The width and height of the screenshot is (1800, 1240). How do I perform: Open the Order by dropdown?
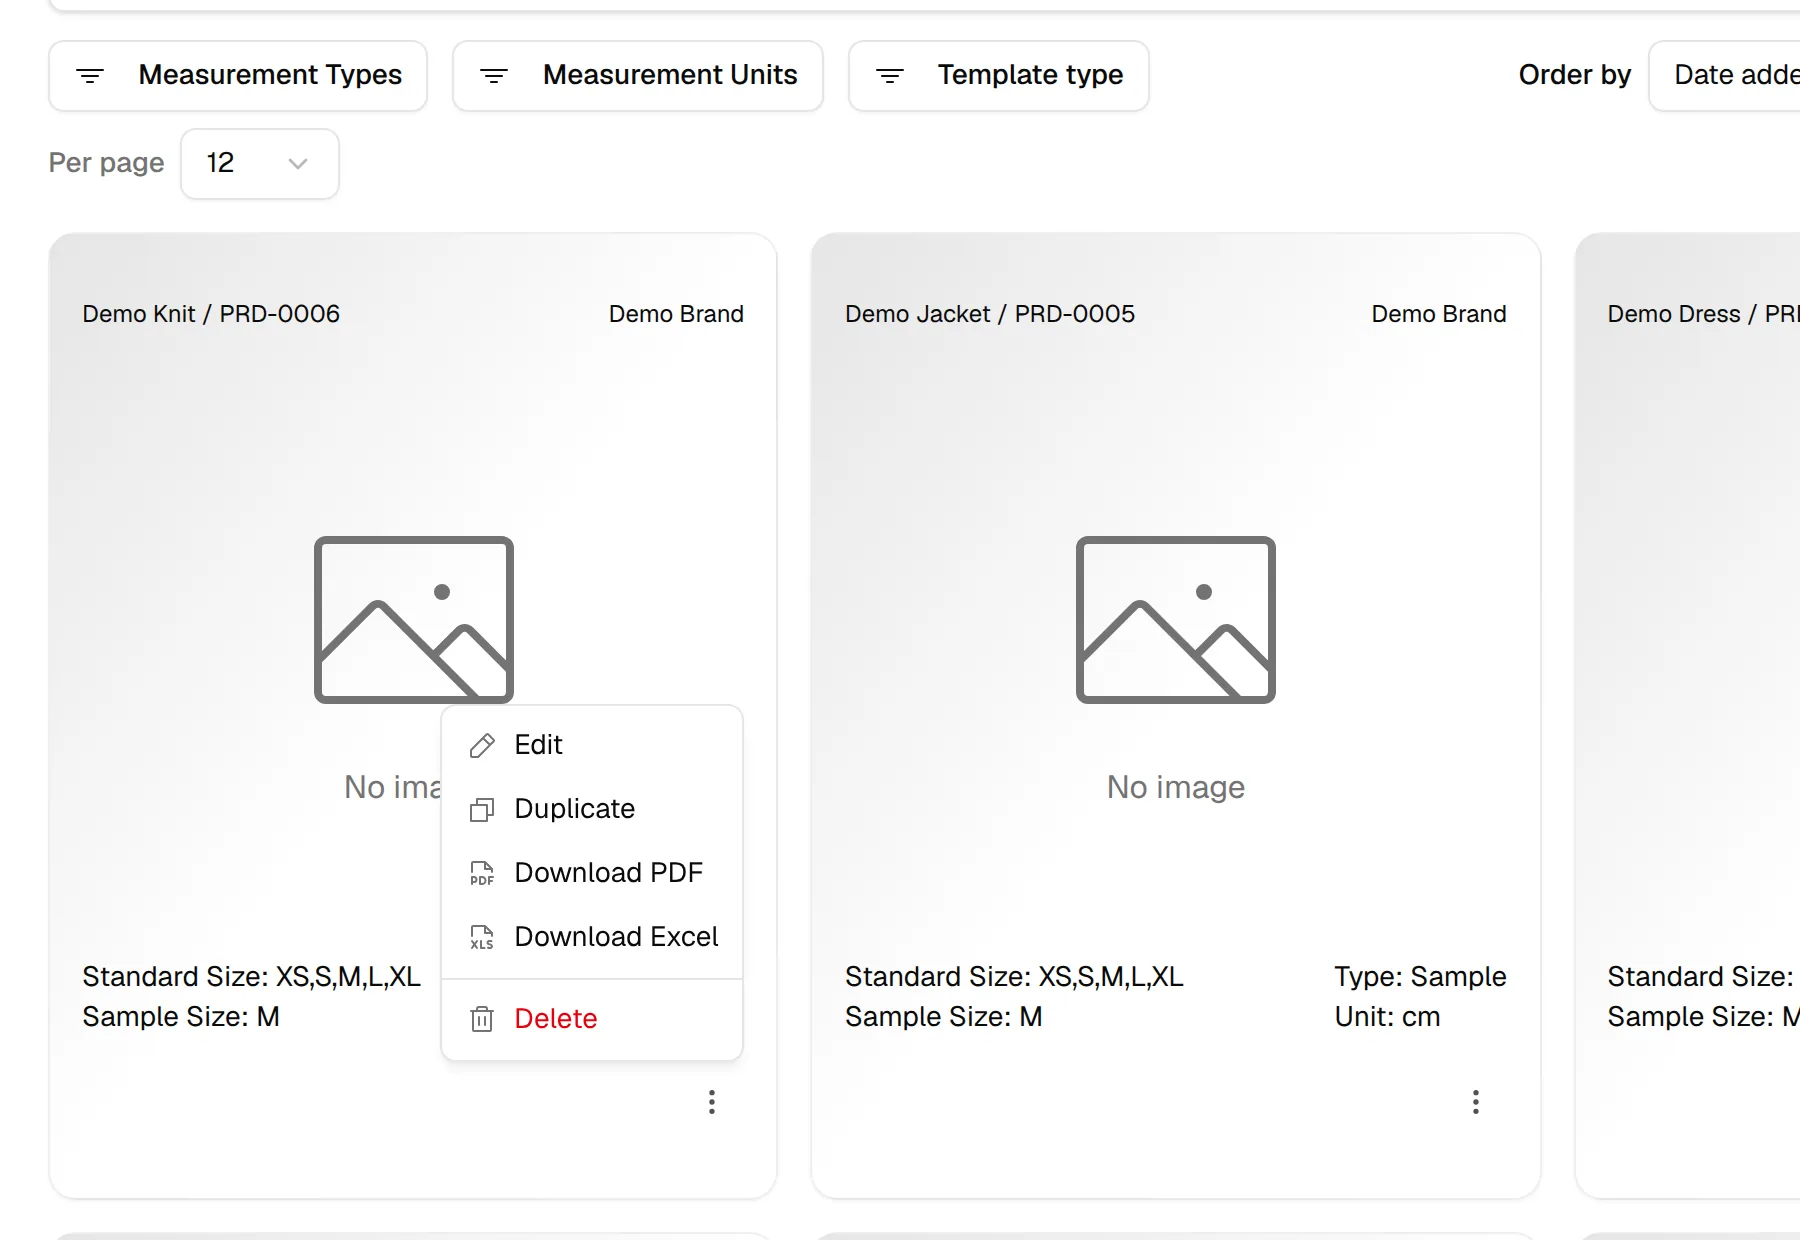coord(1725,76)
